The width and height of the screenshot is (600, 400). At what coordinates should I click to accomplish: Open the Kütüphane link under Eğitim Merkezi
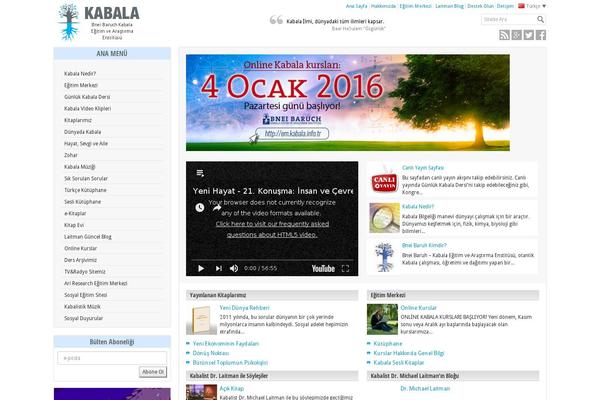(x=388, y=344)
